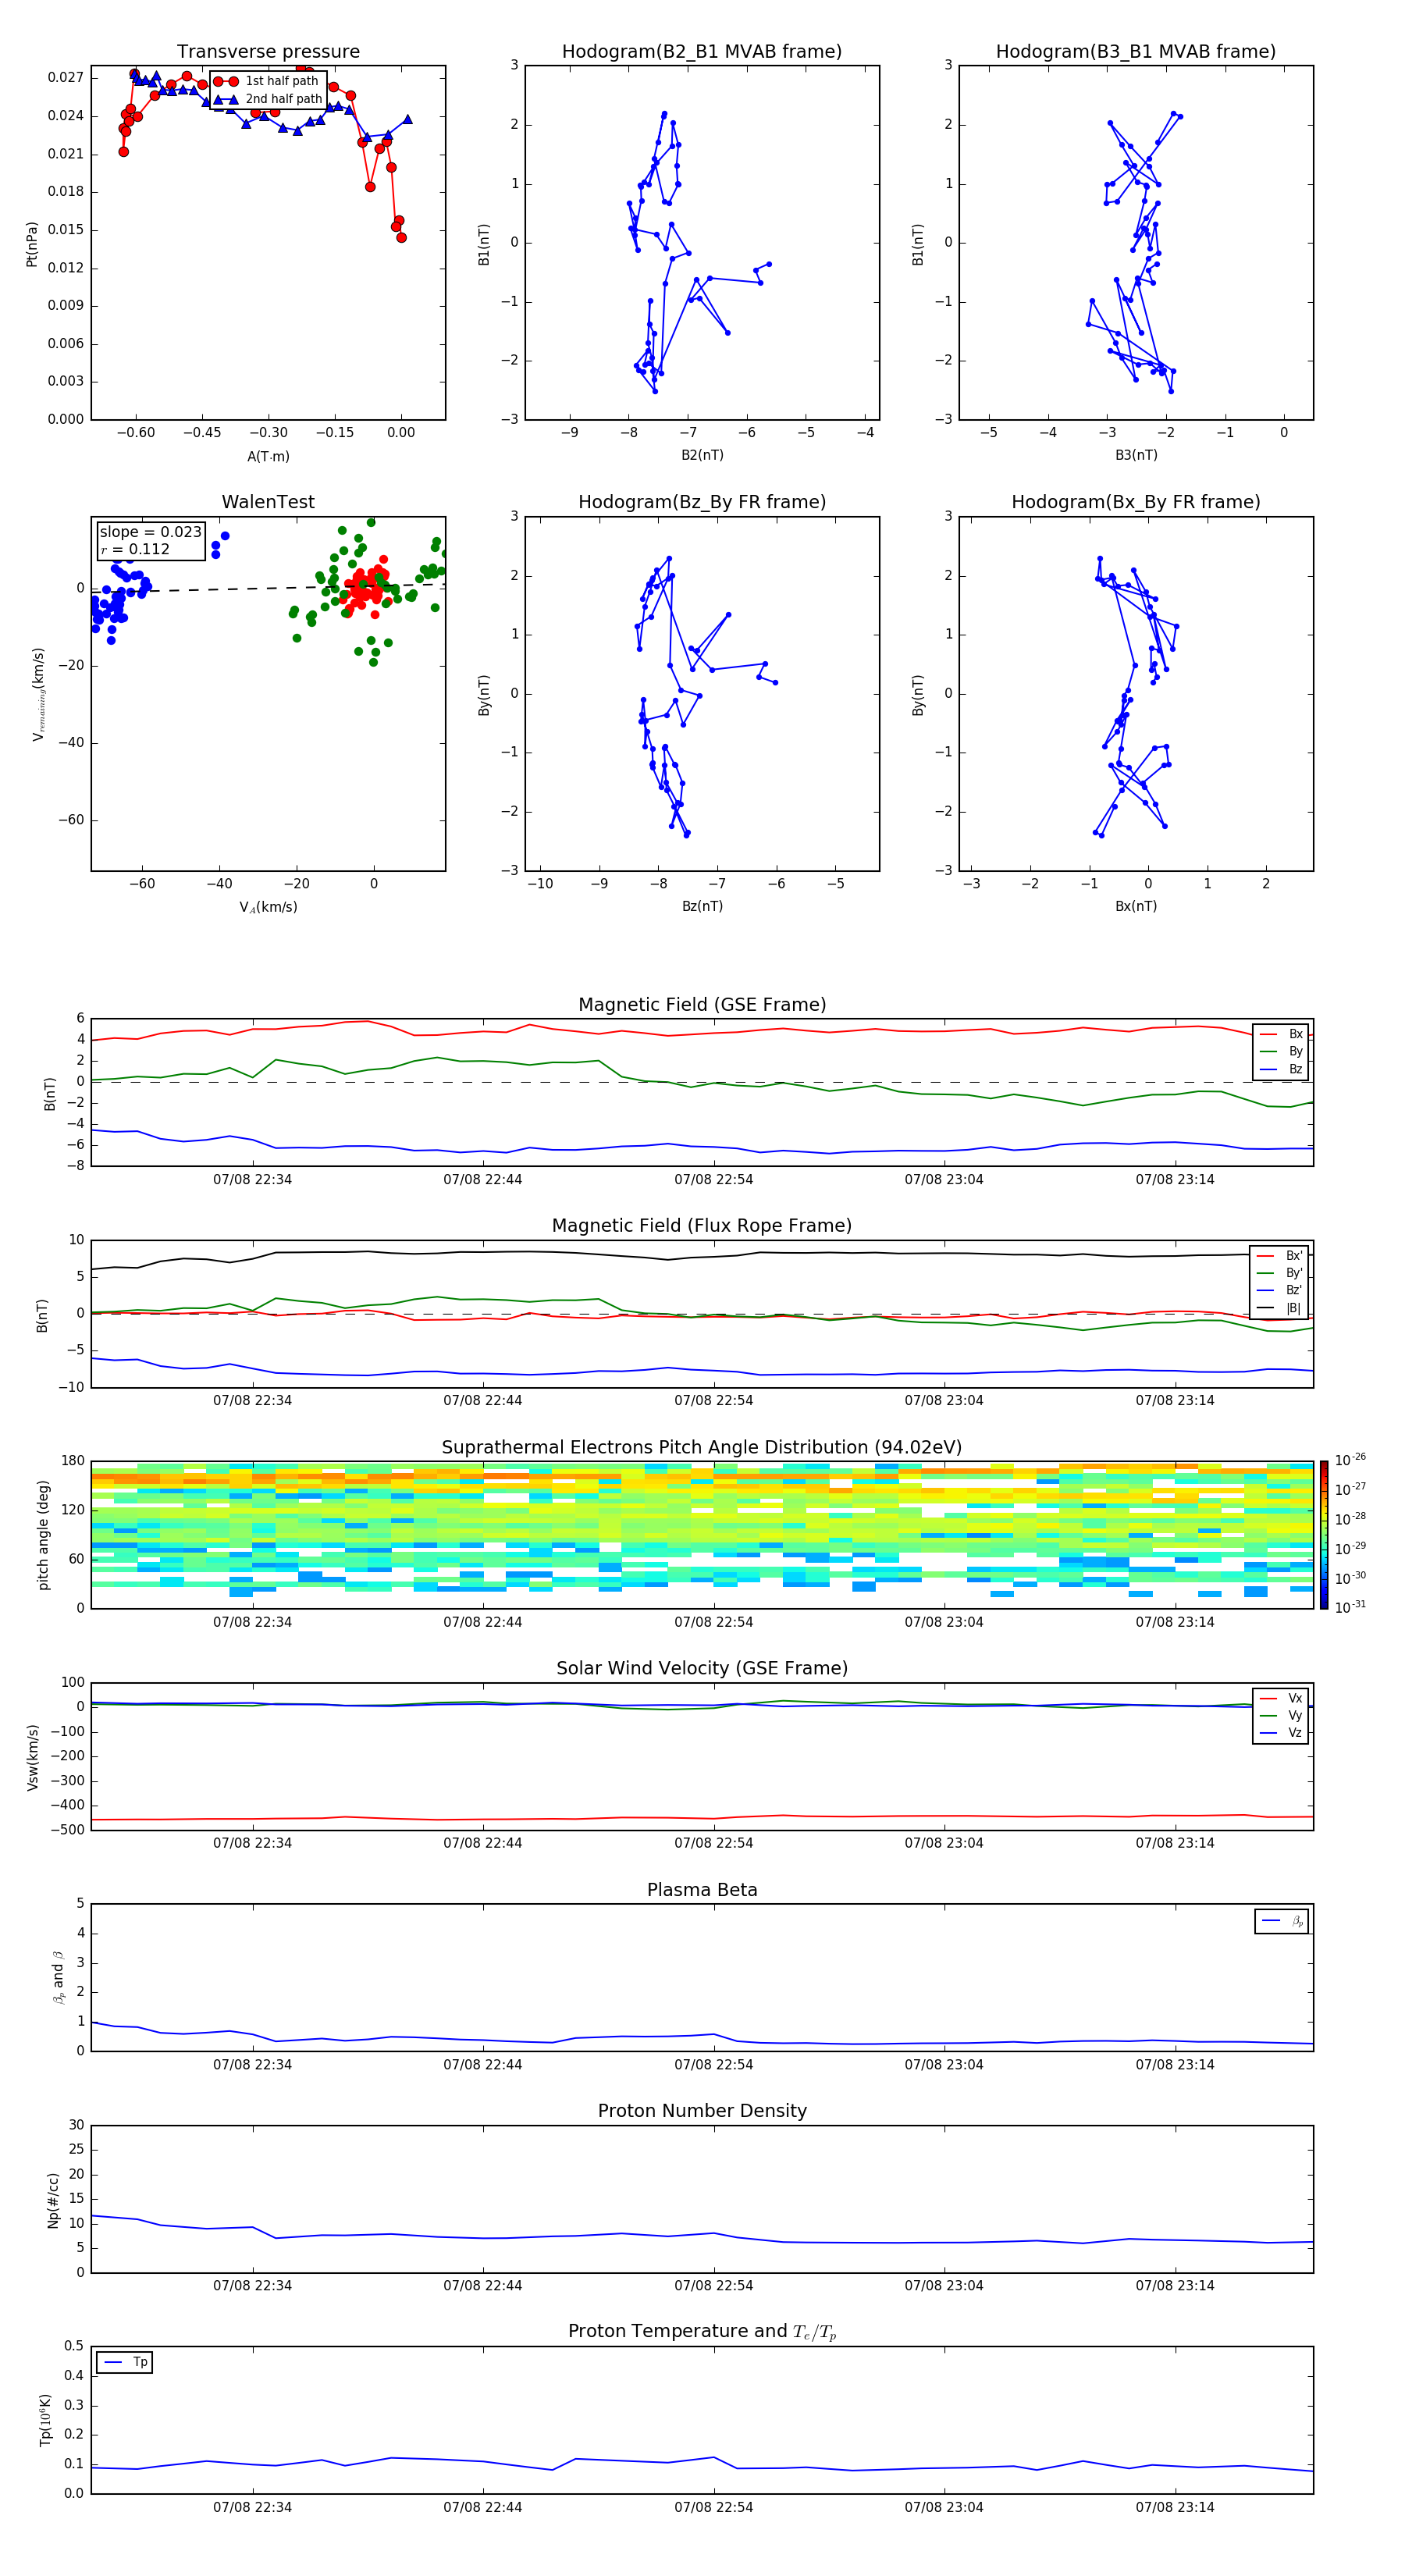The height and width of the screenshot is (2576, 1405).
Task: Click the 10^-26 colorbar tick label
Action: pos(1350,1460)
